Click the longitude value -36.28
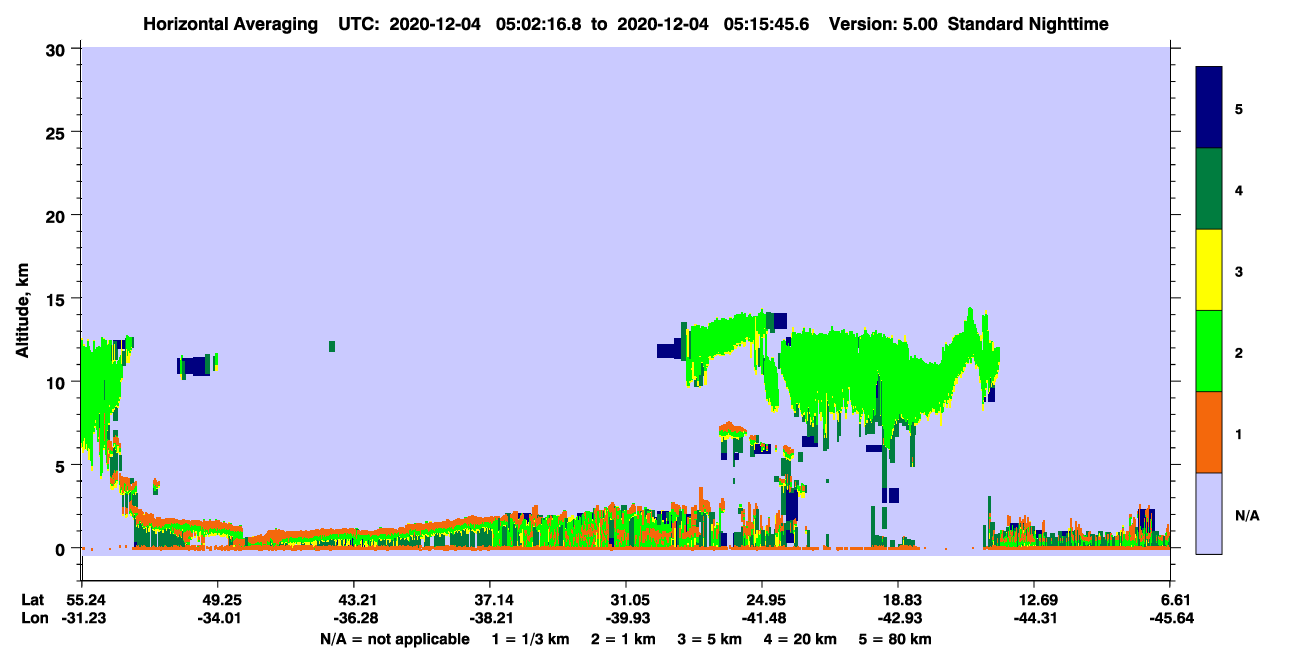1300x667 pixels. pos(356,617)
